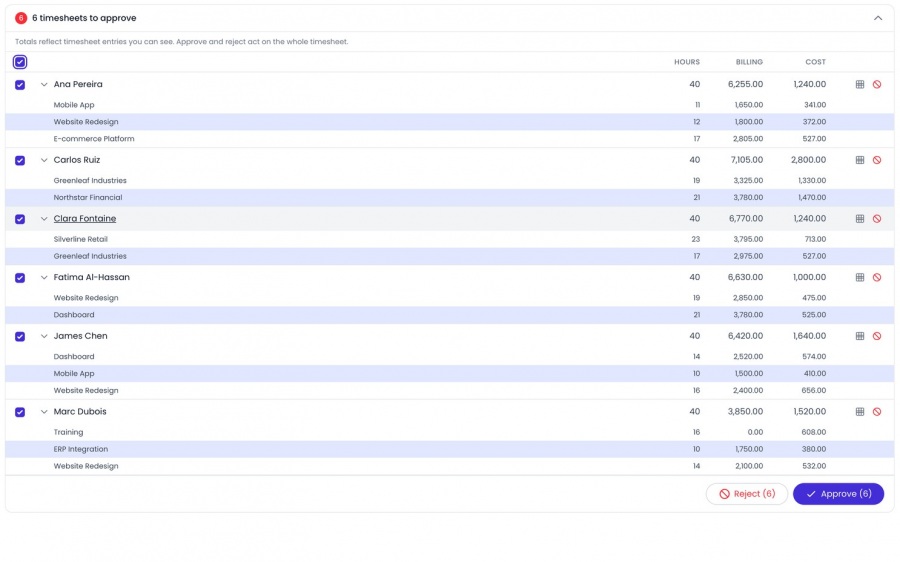Select Carlos Ruiz's Northstar Financial row
The image size is (900, 562).
pos(449,197)
